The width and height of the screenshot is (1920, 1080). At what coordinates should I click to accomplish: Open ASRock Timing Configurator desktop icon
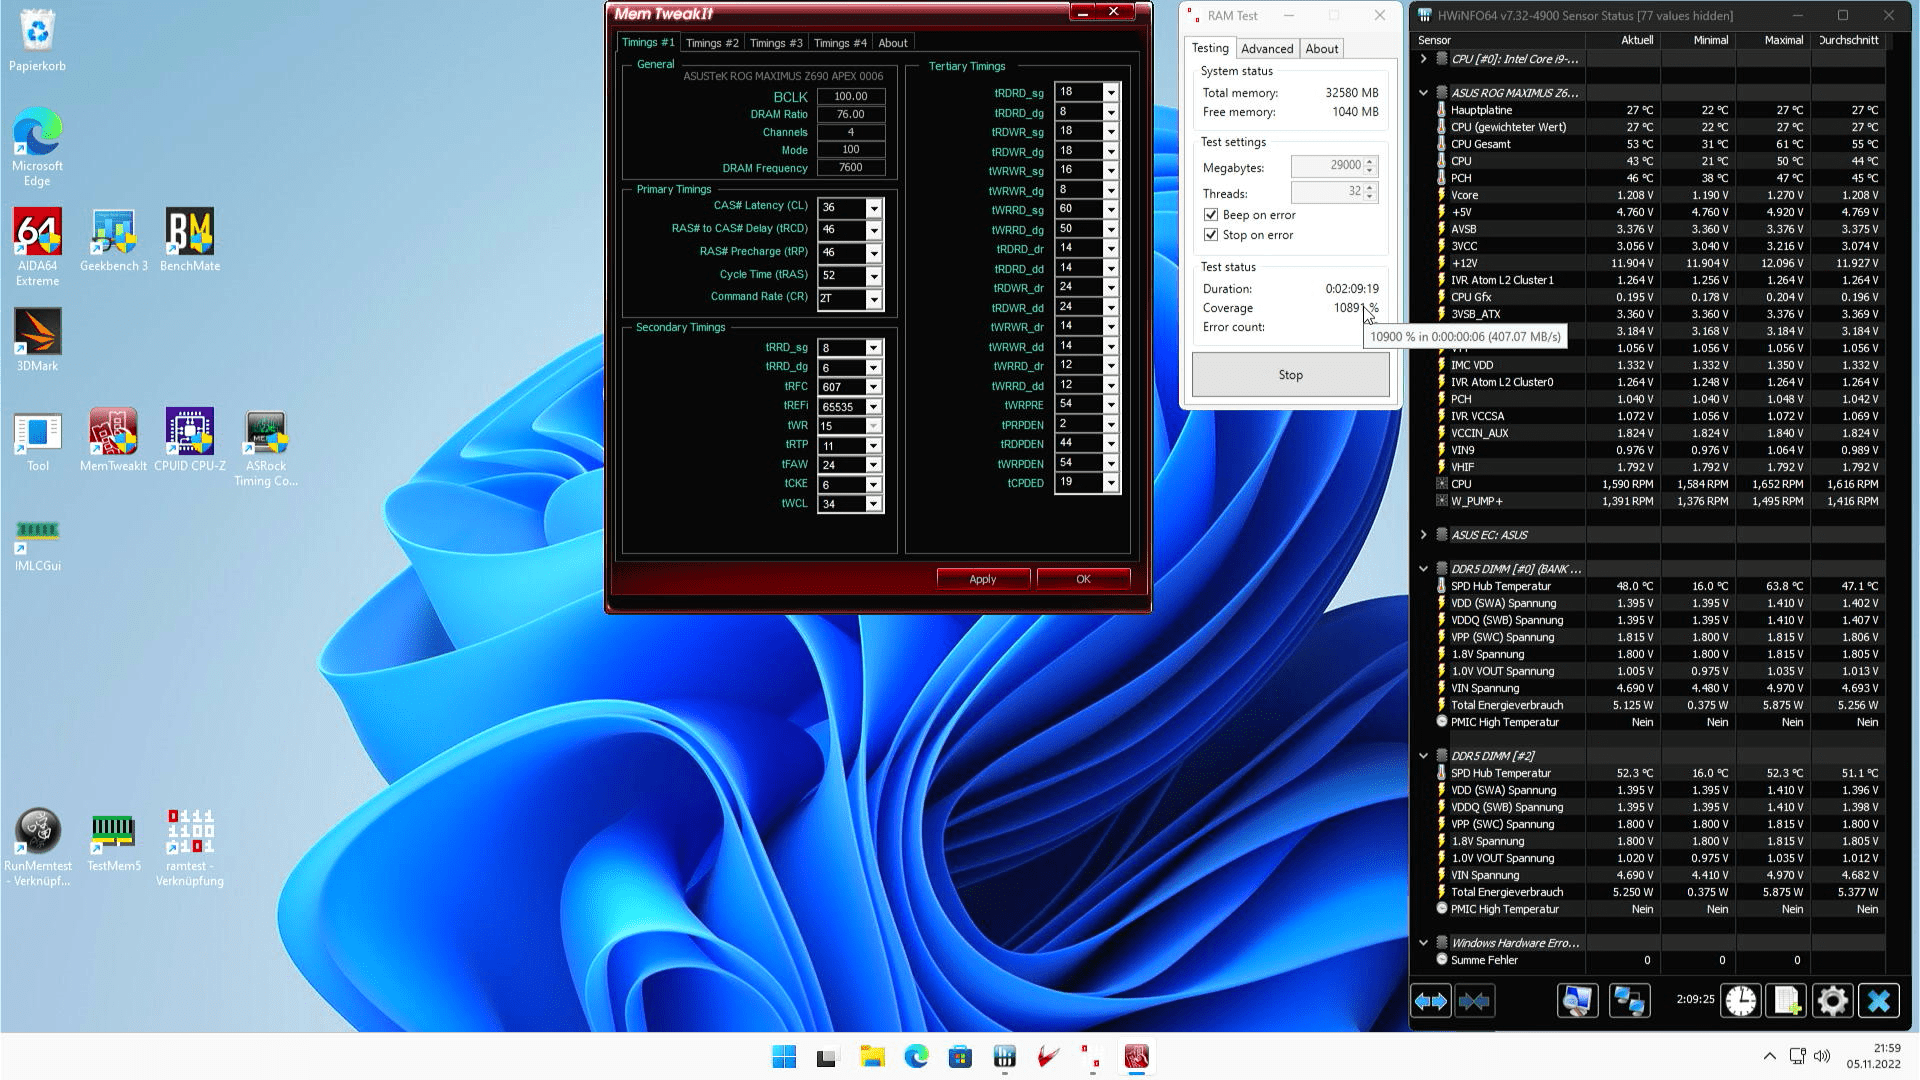point(266,447)
